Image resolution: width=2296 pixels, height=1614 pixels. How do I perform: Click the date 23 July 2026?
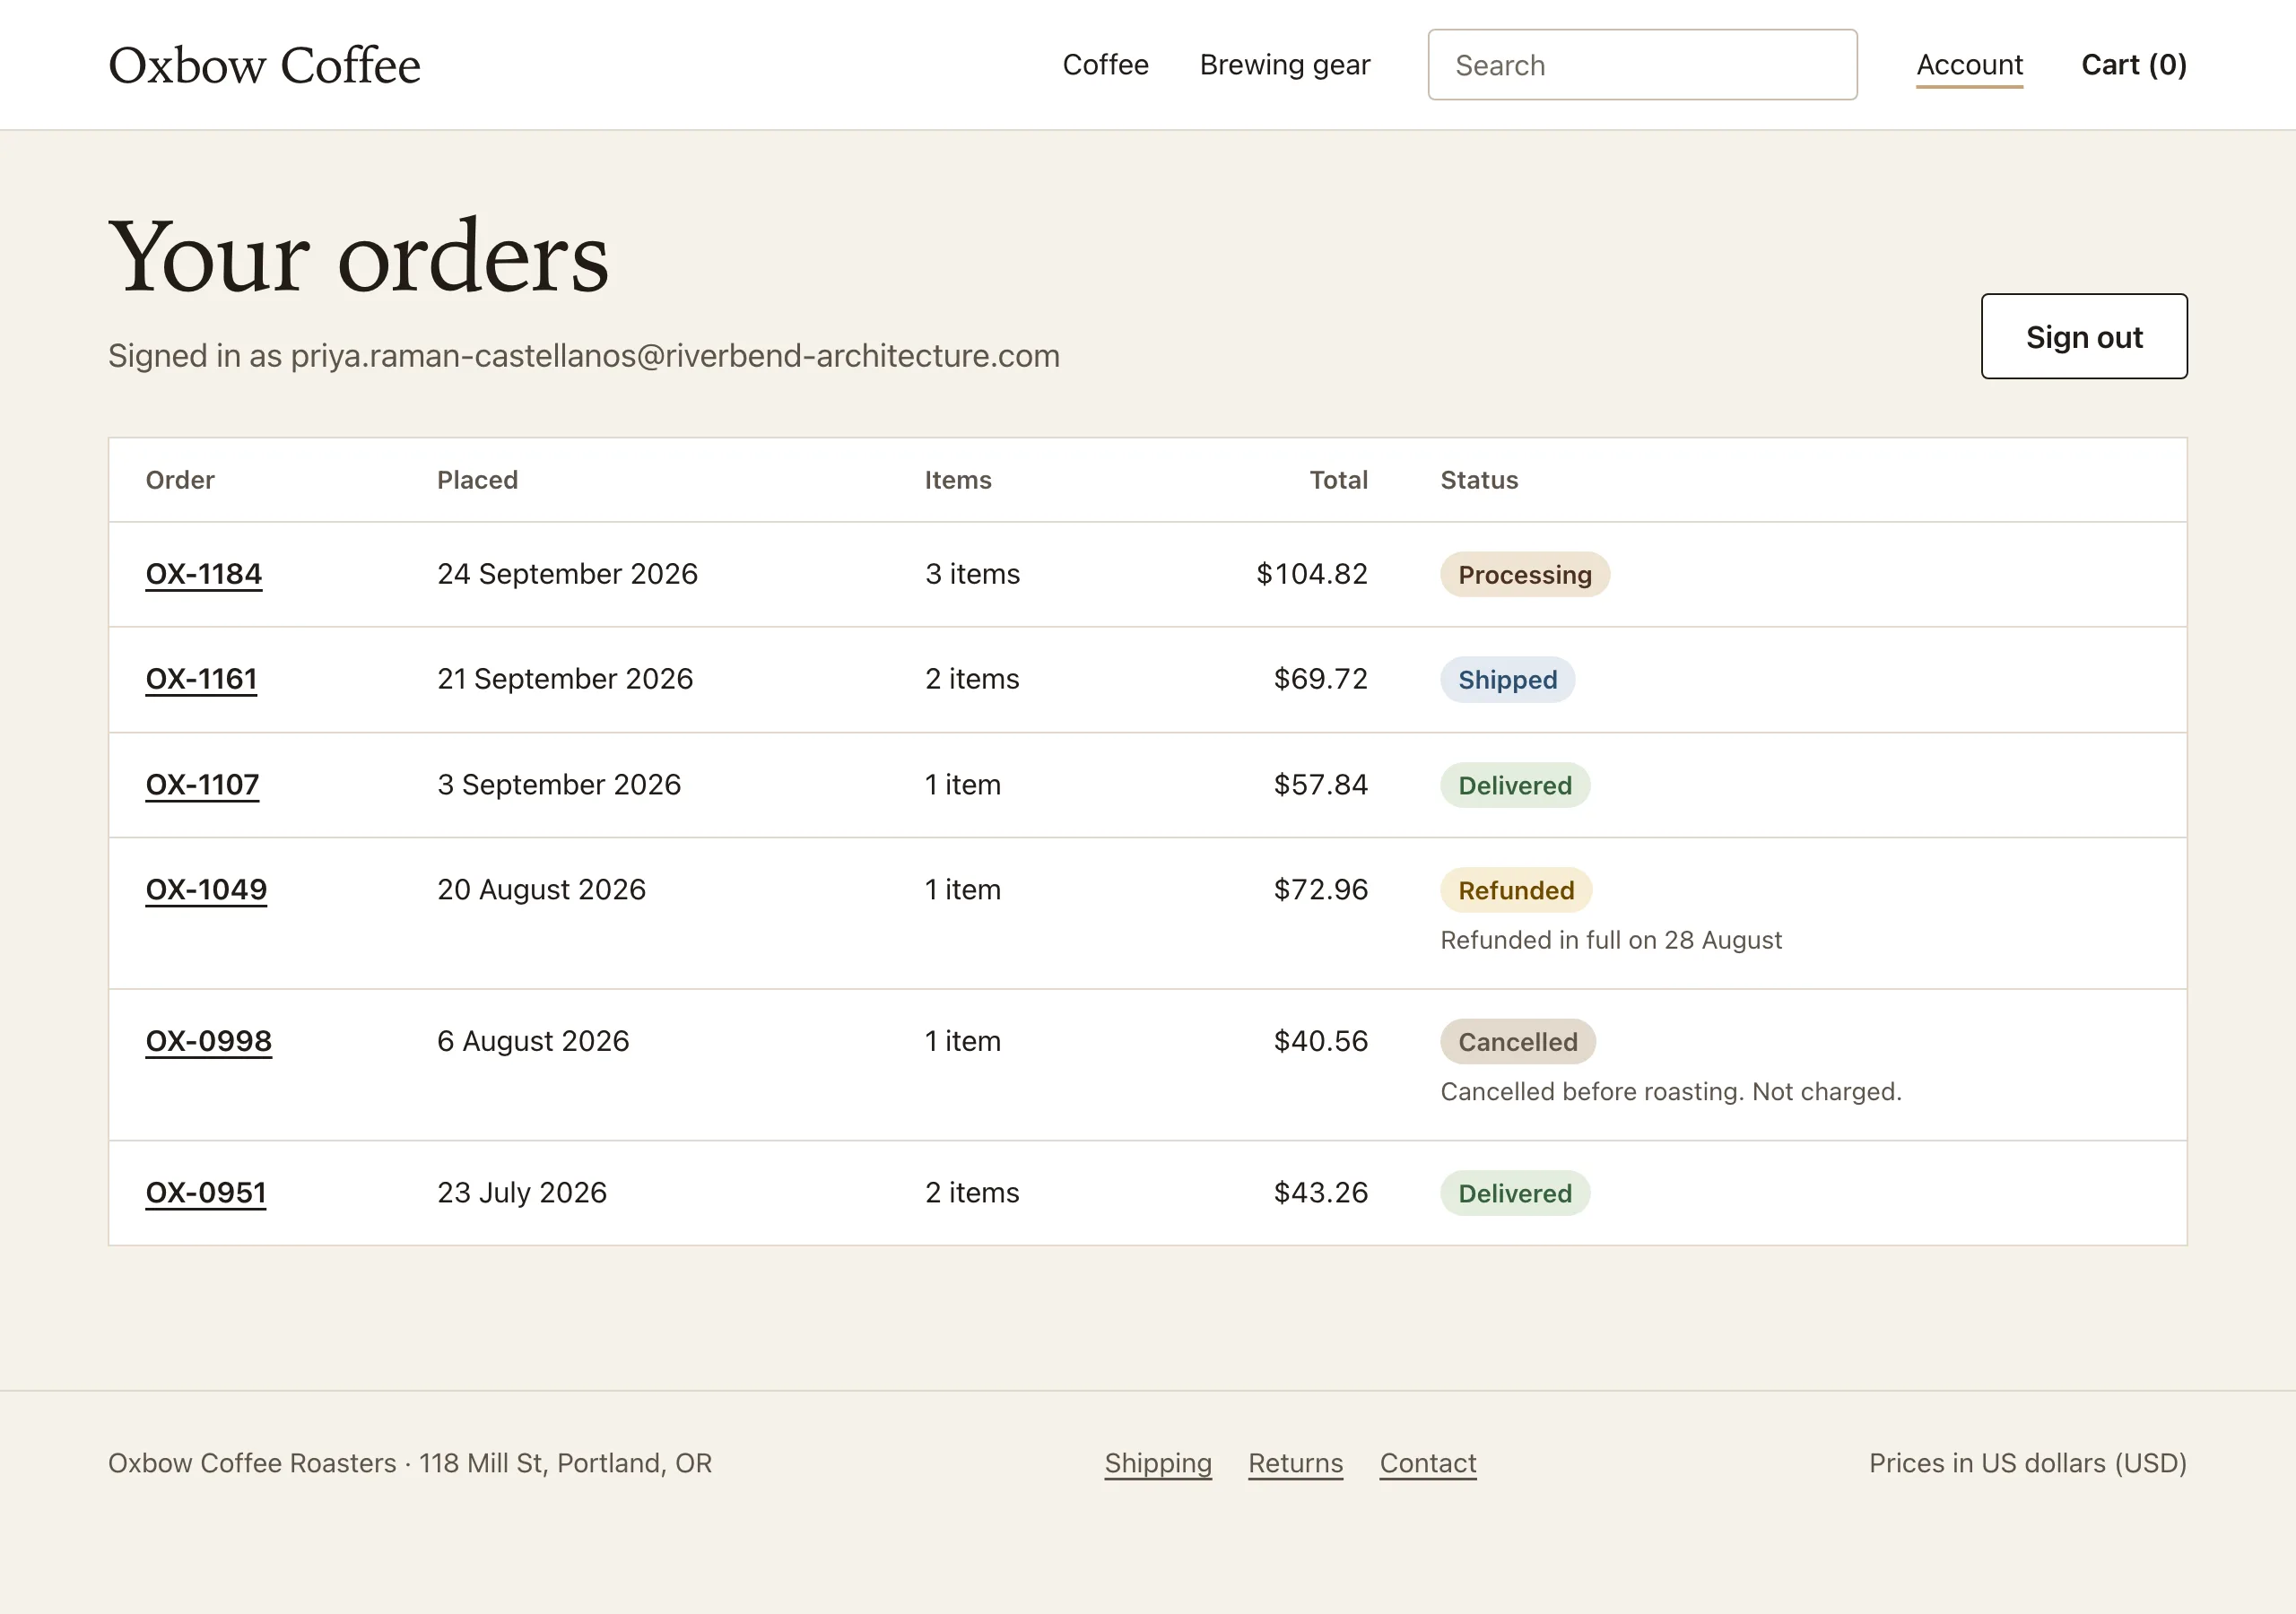point(522,1193)
